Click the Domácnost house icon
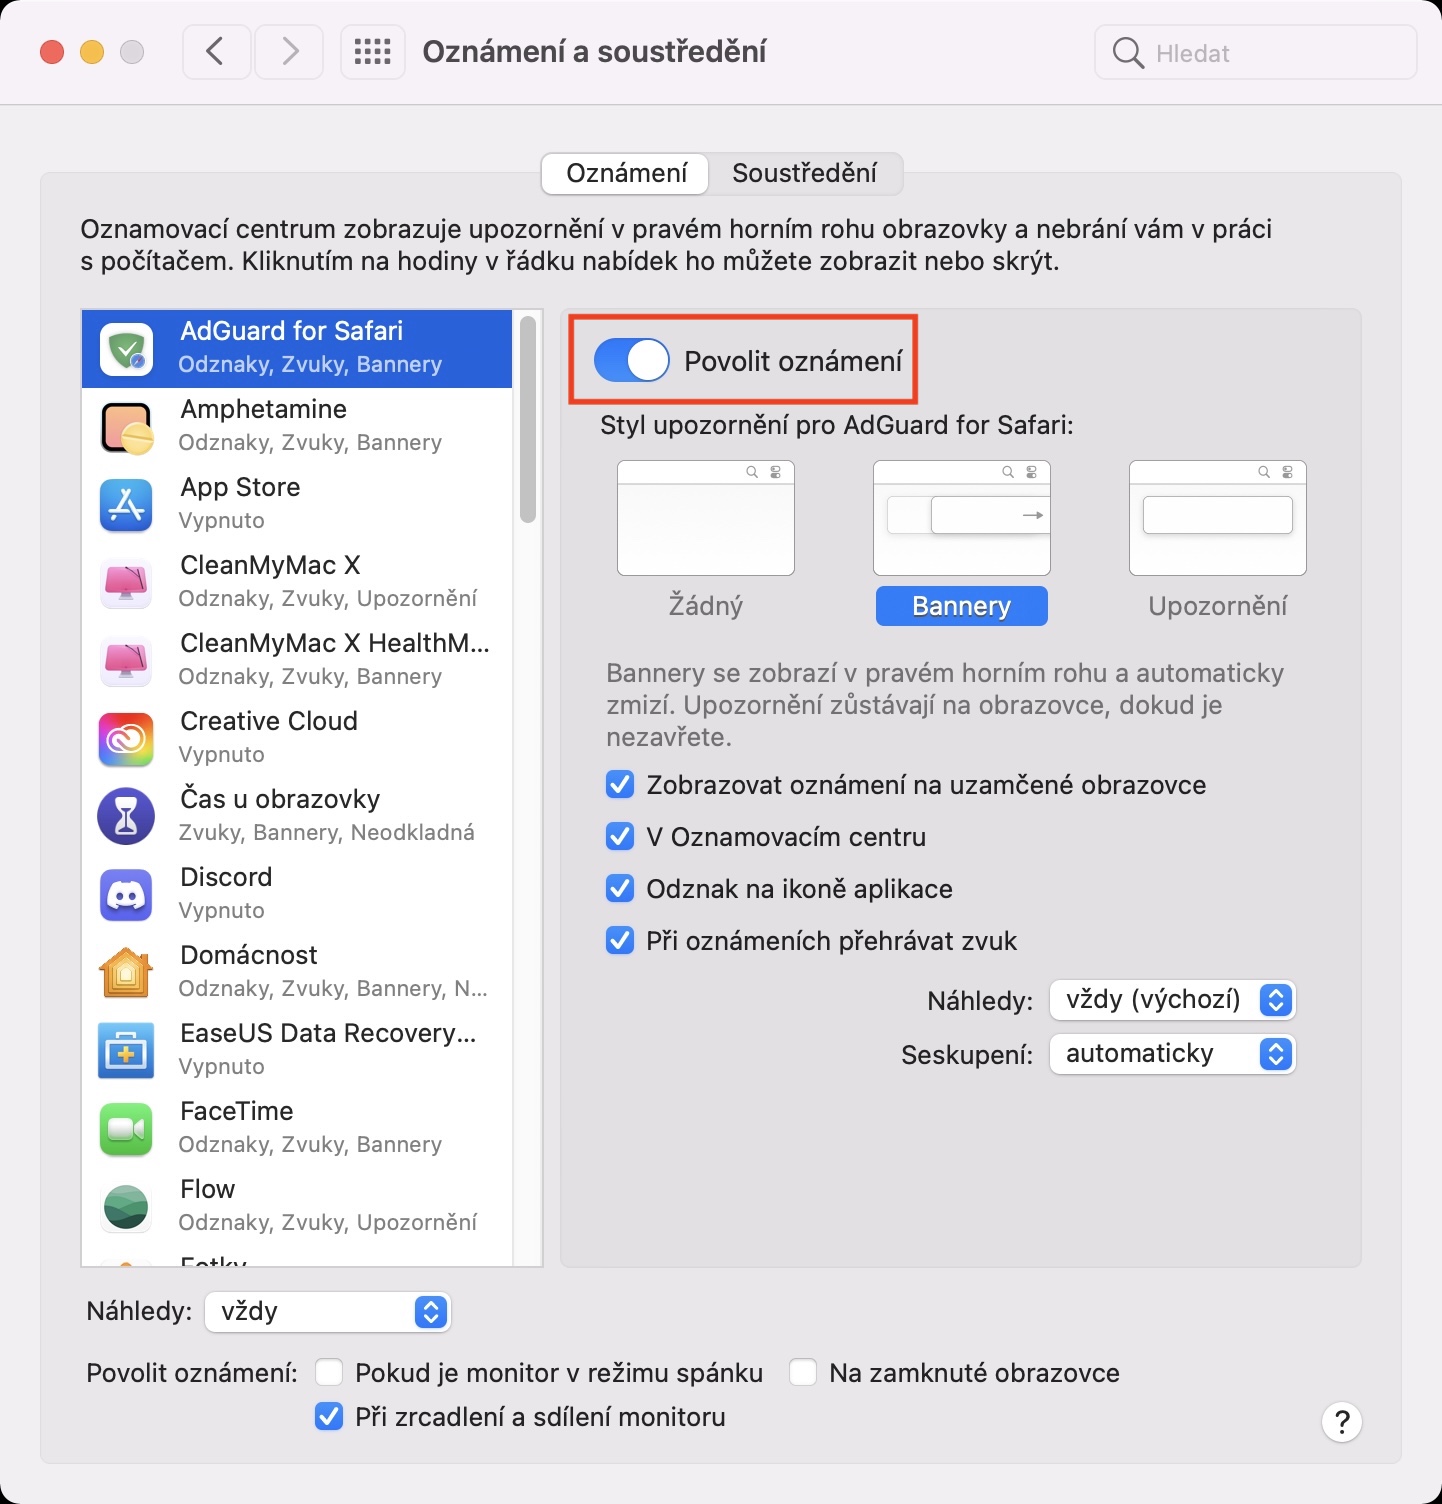1442x1504 pixels. click(x=126, y=973)
